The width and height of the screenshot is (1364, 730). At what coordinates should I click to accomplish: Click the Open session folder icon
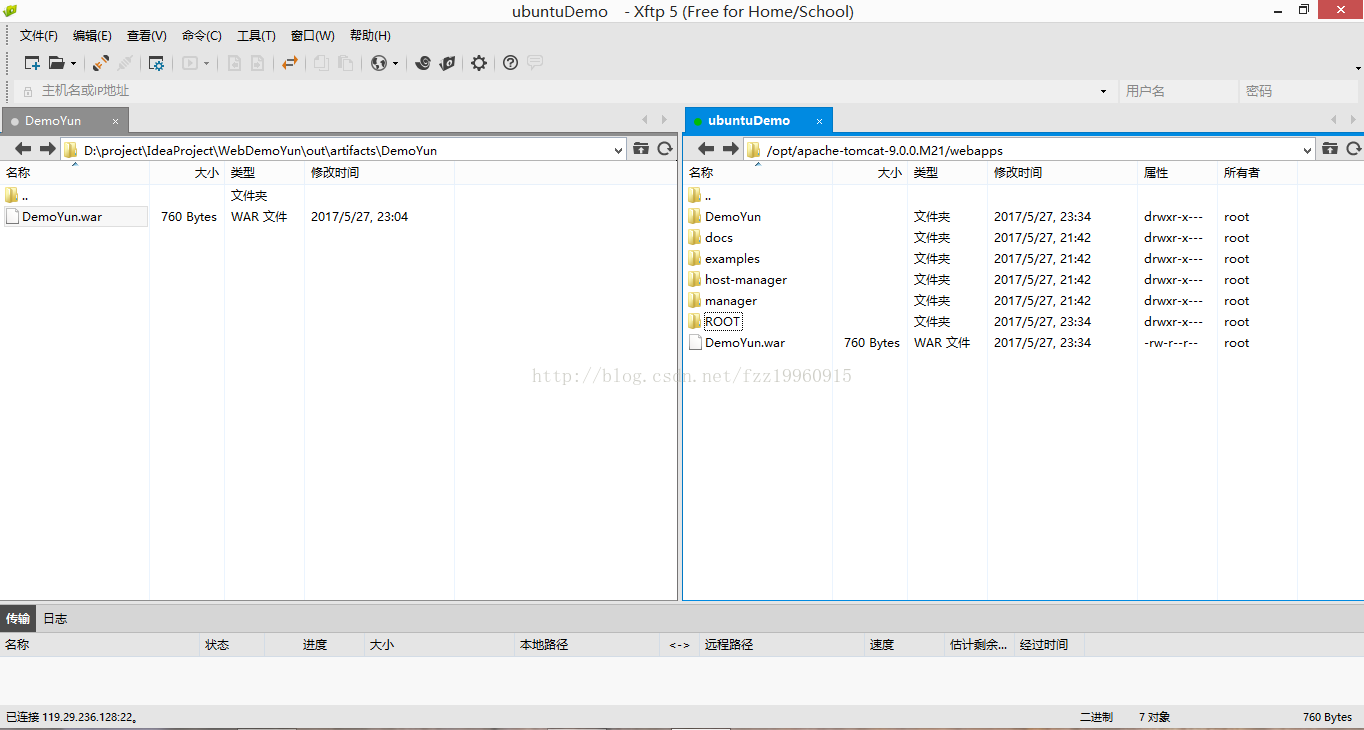[57, 63]
